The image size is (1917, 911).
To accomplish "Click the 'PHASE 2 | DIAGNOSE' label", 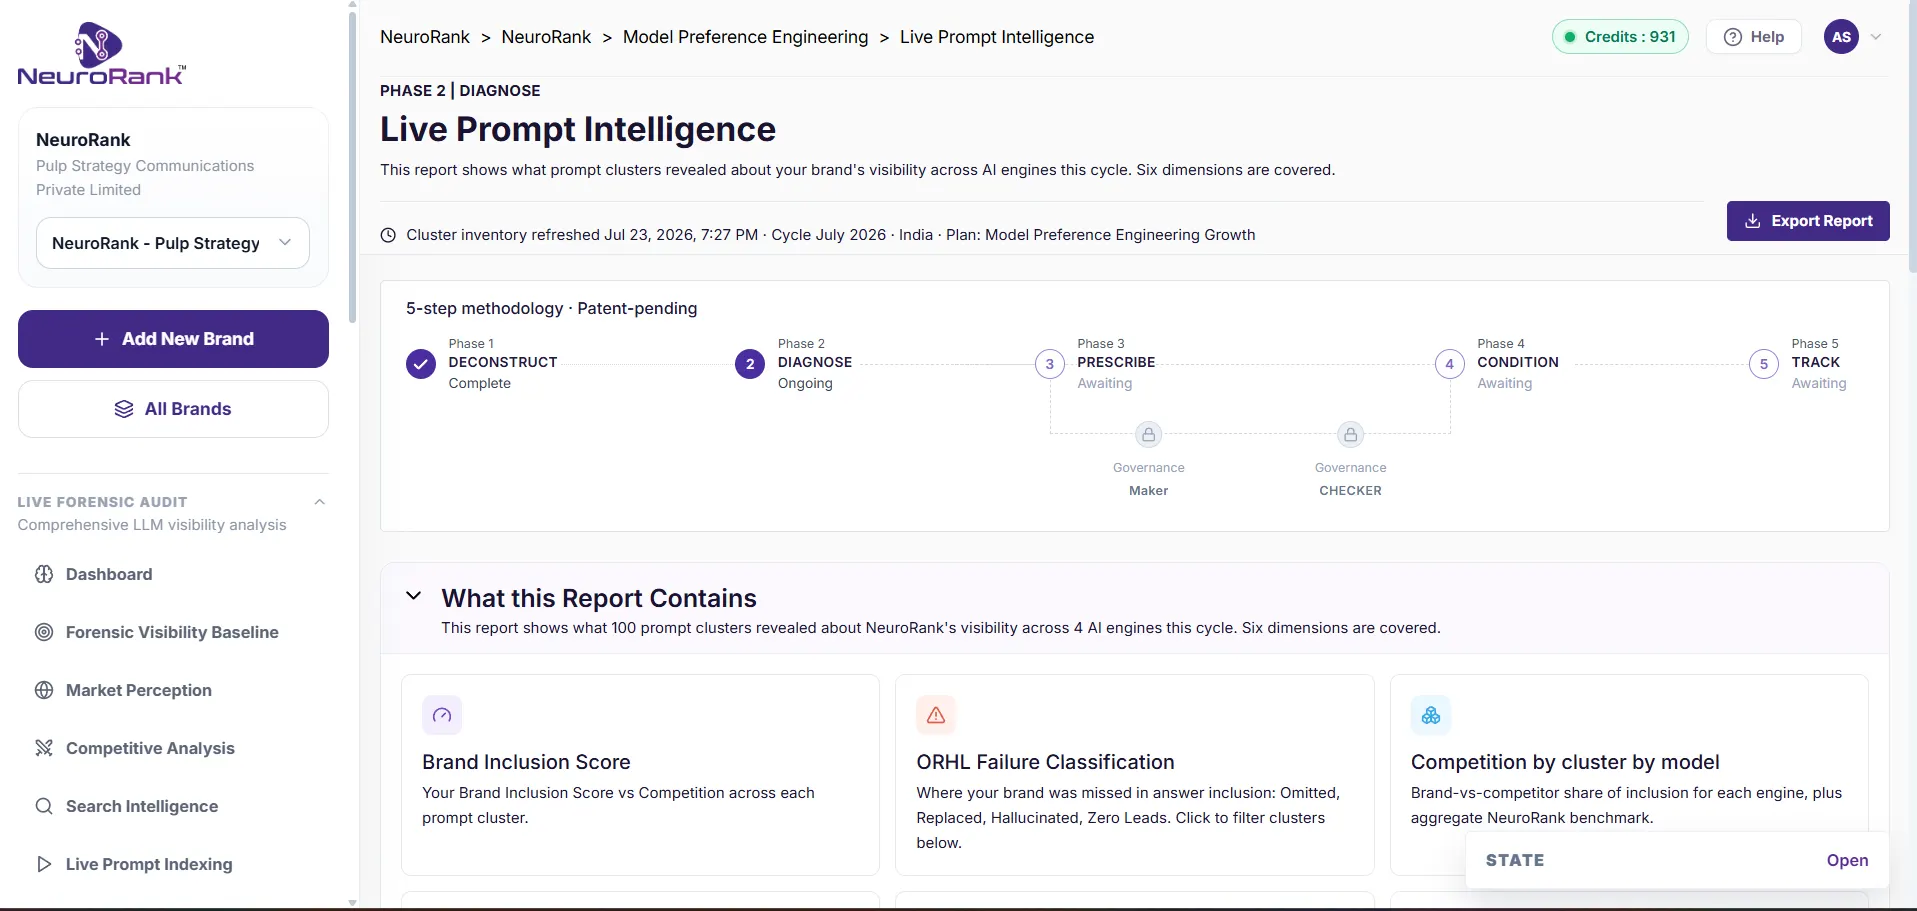I will coord(460,90).
